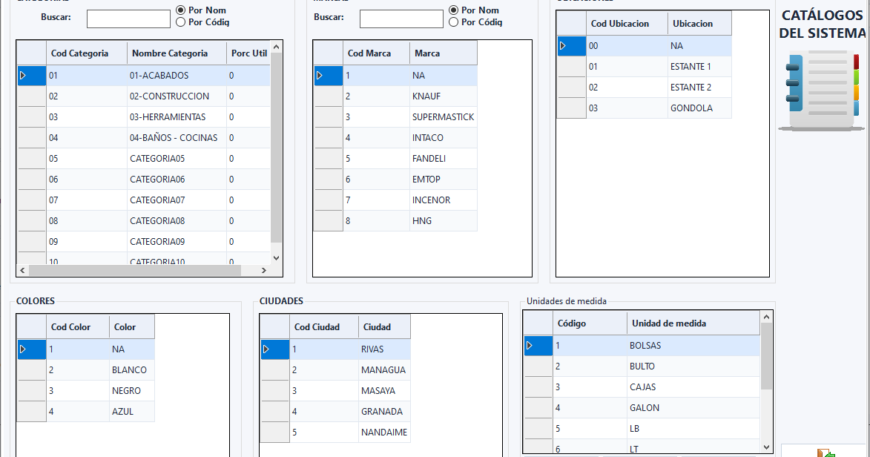Viewport: 870px width, 457px height.
Task: Select BLANCO color row
Action: coord(86,370)
